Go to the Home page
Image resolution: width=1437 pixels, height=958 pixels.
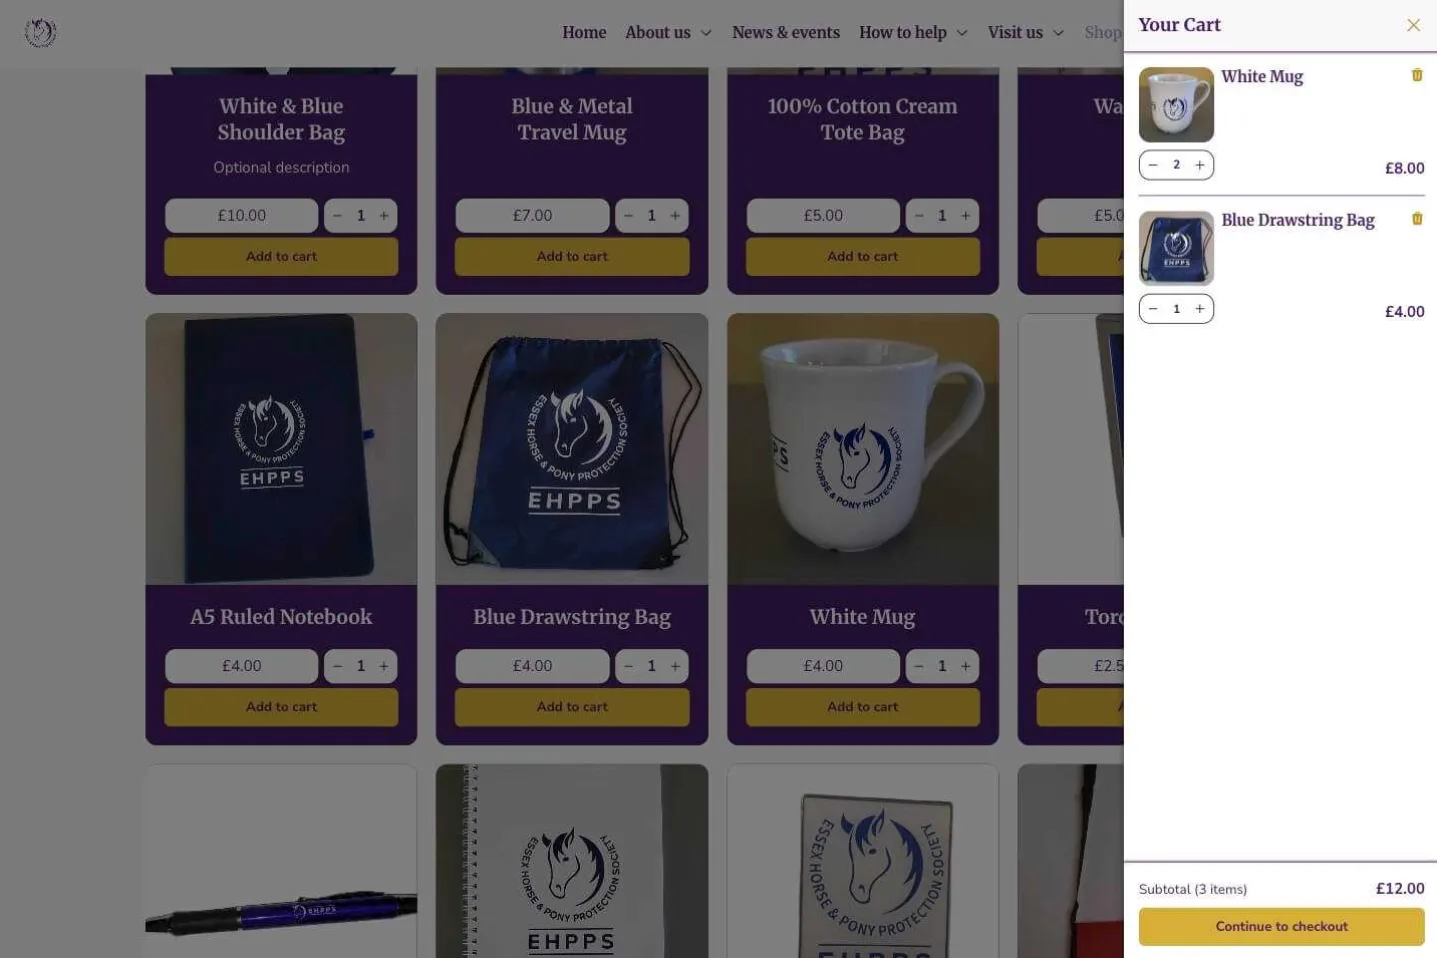[584, 32]
